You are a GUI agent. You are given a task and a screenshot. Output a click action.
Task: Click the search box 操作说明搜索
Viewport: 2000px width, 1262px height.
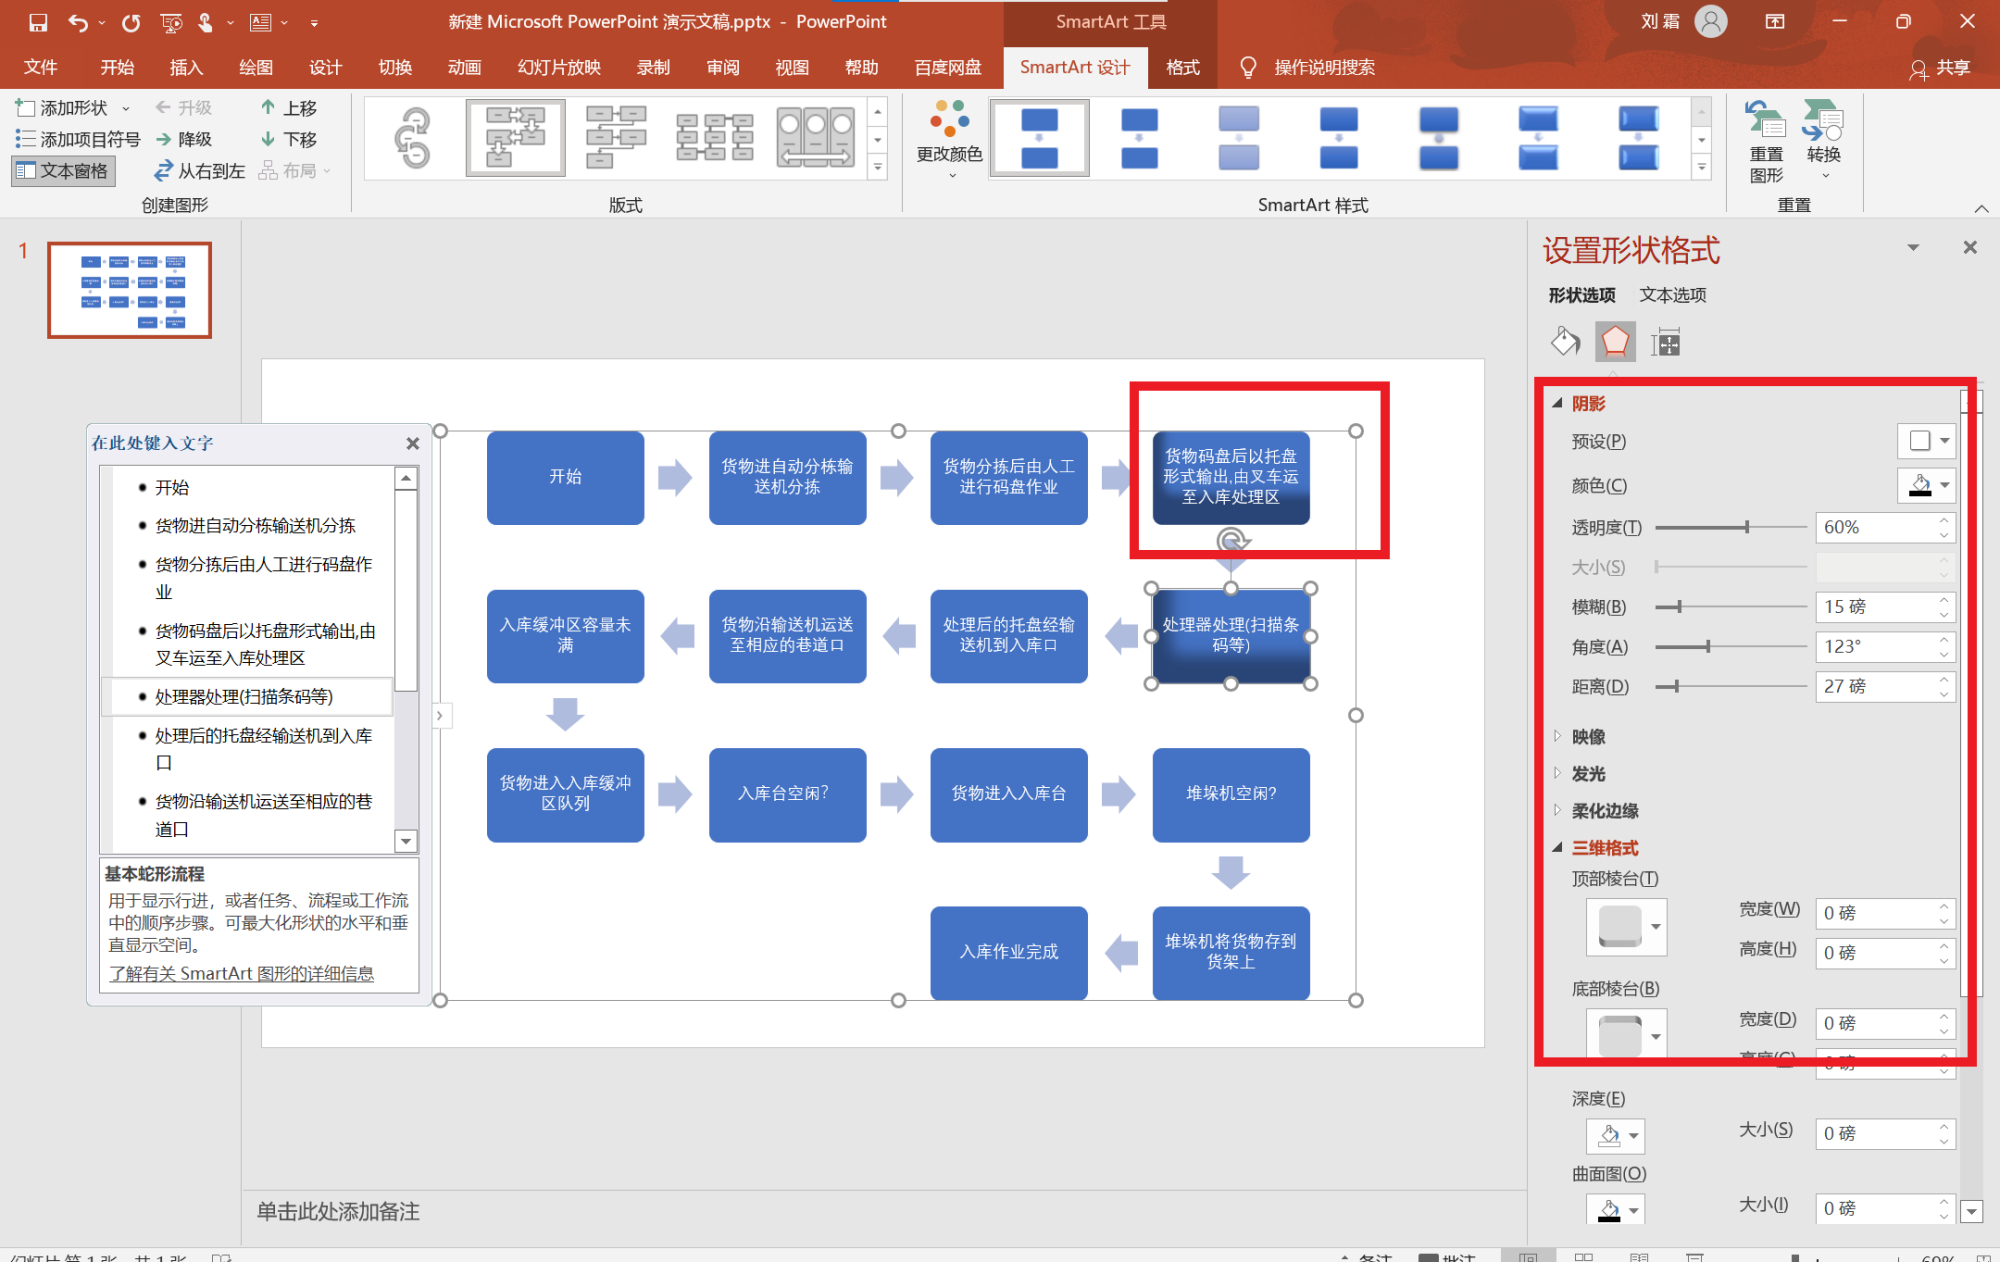1324,67
